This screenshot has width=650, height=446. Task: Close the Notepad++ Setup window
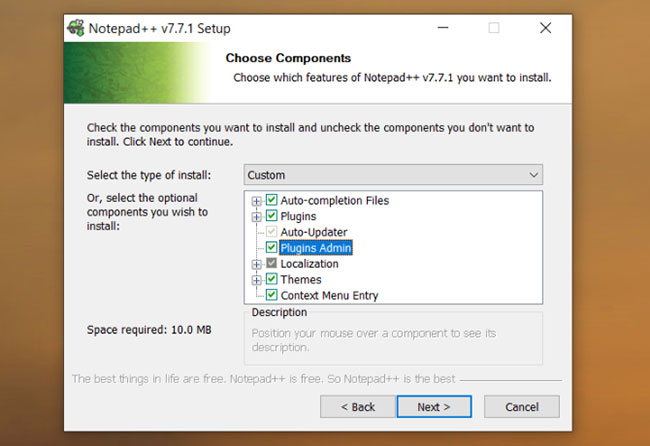(x=546, y=28)
